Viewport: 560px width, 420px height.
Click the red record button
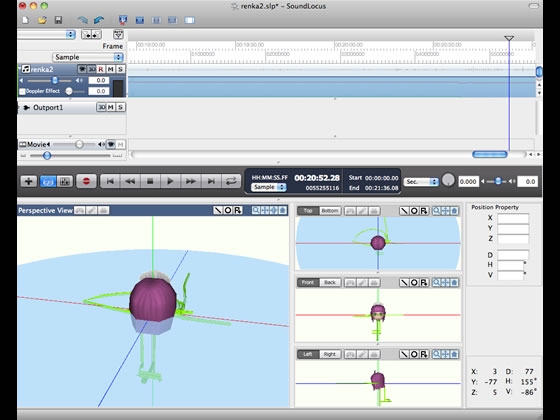(86, 181)
